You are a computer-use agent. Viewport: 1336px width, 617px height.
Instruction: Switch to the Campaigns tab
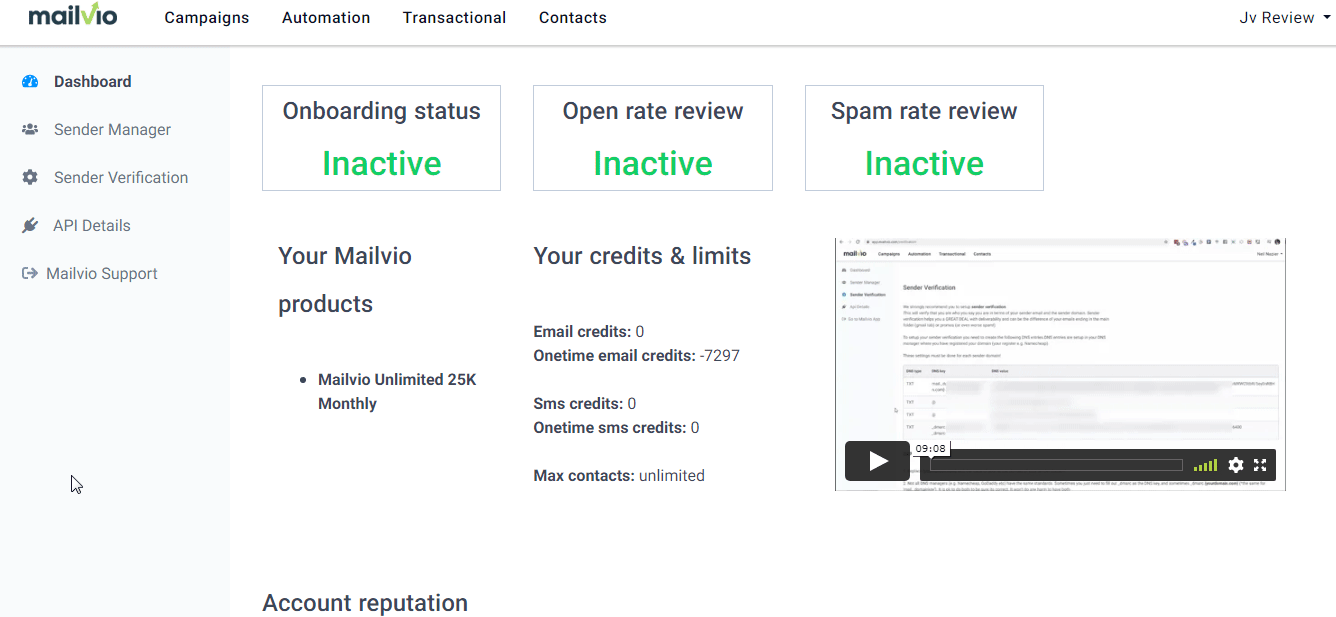coord(207,17)
